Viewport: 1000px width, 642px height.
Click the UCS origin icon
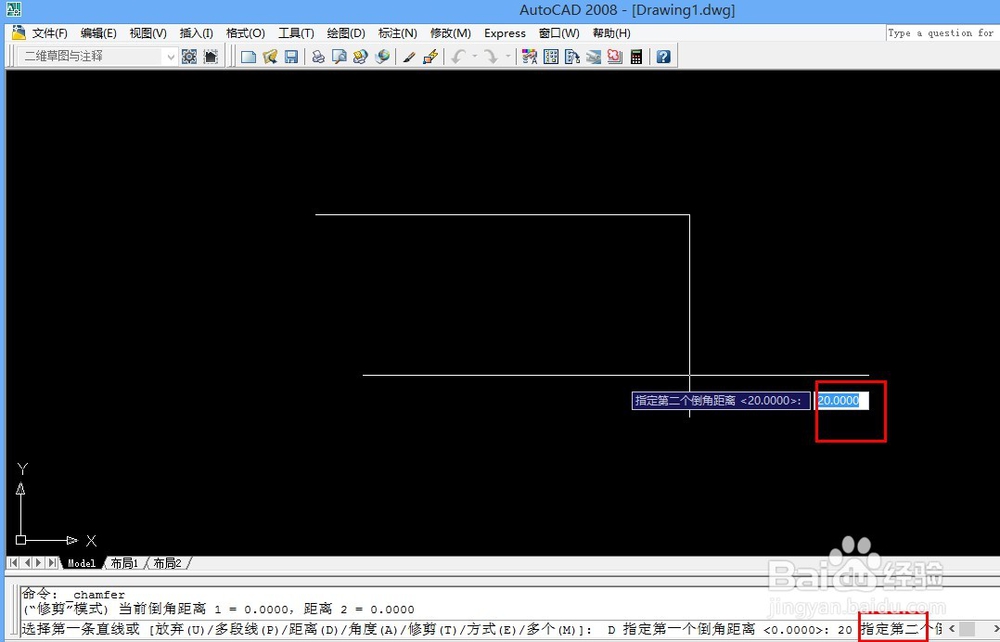tap(20, 539)
